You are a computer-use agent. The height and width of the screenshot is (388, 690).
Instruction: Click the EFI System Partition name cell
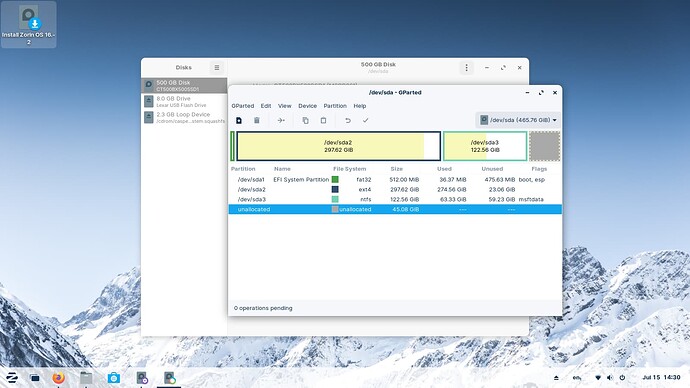coord(301,179)
